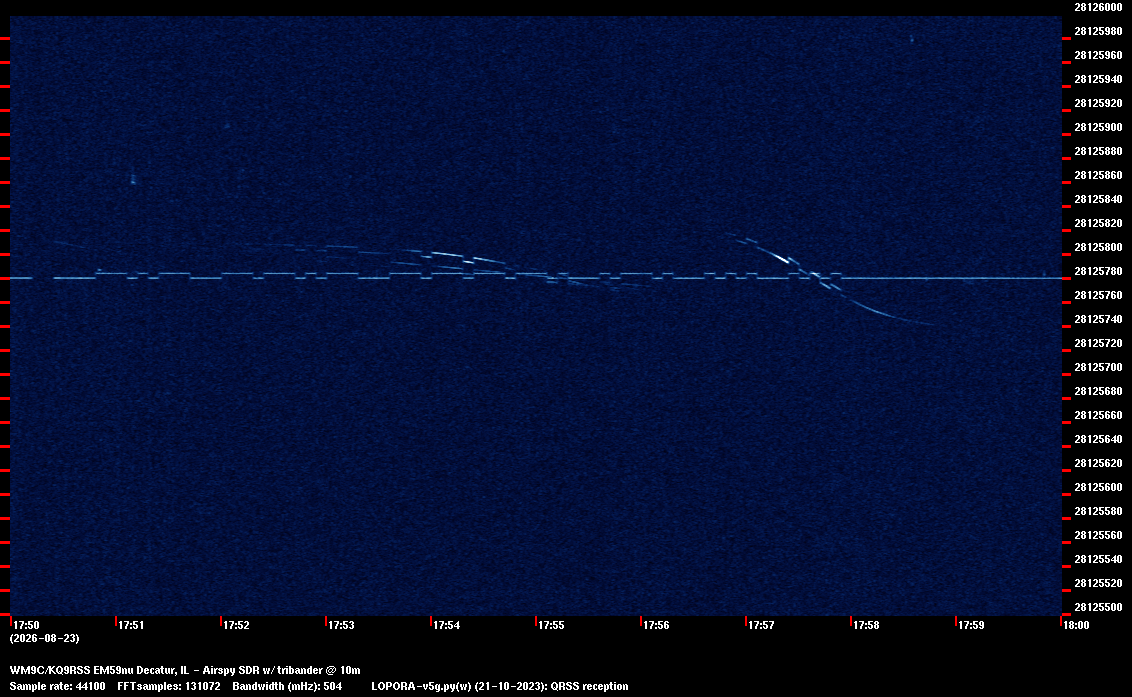This screenshot has height=697, width=1132.
Task: Select the 28125660 frequency label
Action: (1098, 415)
